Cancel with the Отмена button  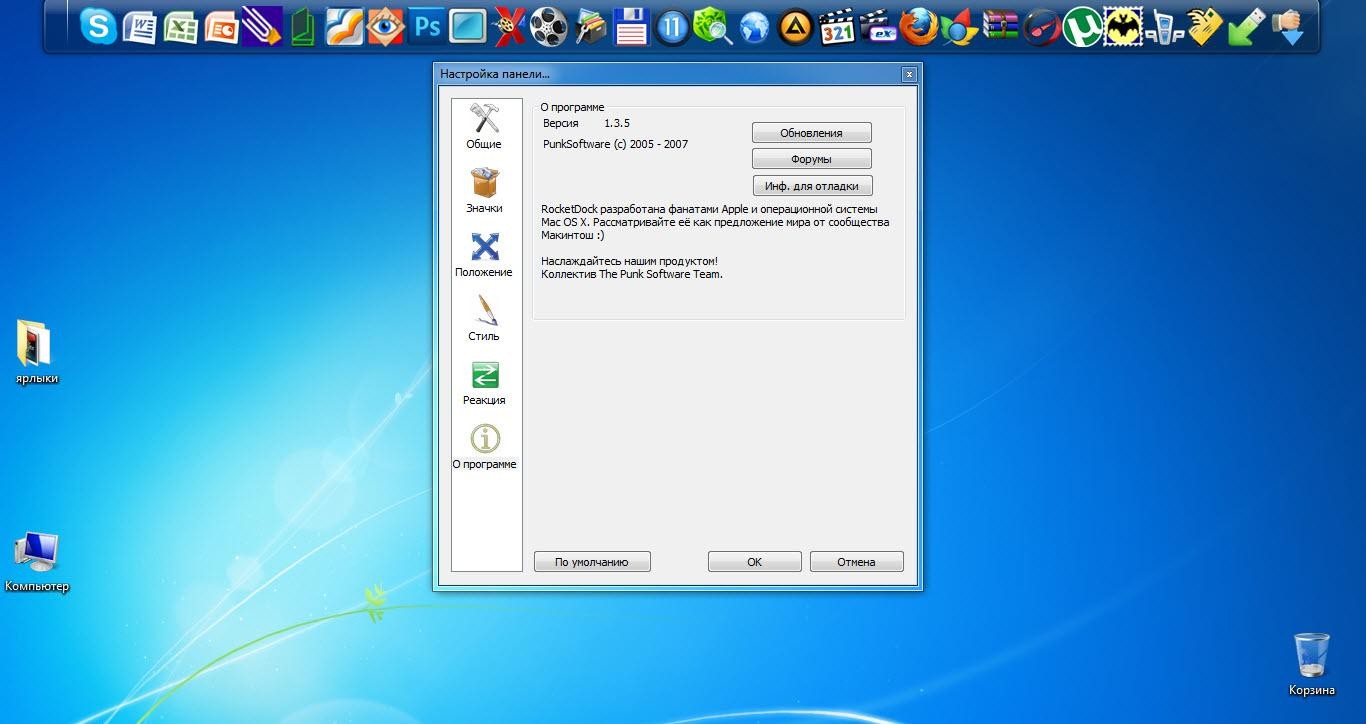(x=856, y=562)
